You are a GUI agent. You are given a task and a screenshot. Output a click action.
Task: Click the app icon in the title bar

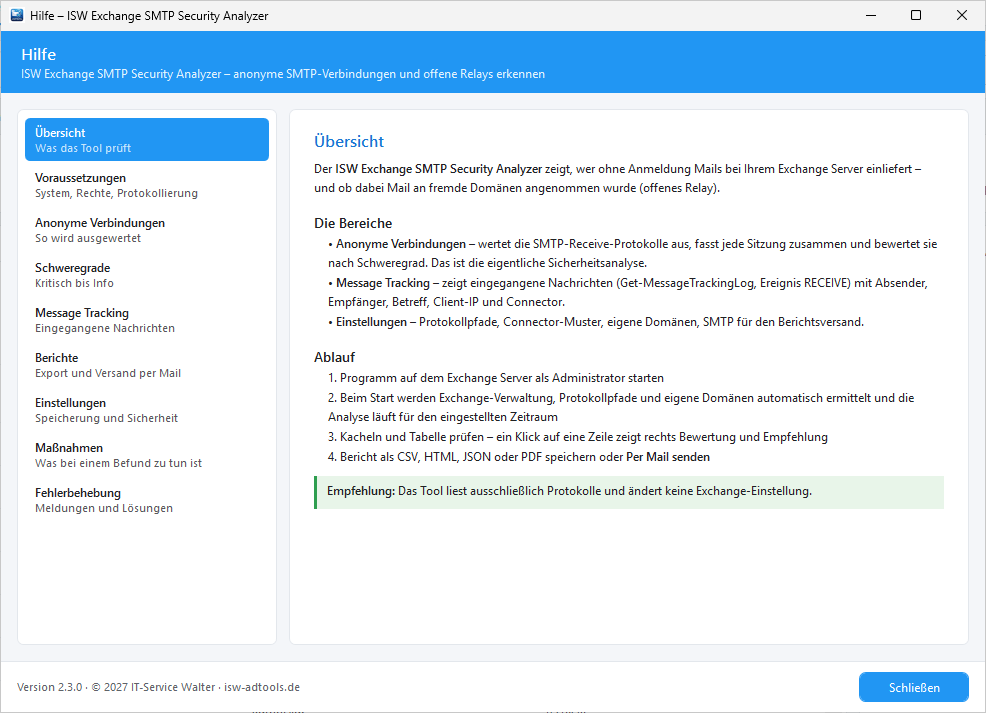coord(17,15)
